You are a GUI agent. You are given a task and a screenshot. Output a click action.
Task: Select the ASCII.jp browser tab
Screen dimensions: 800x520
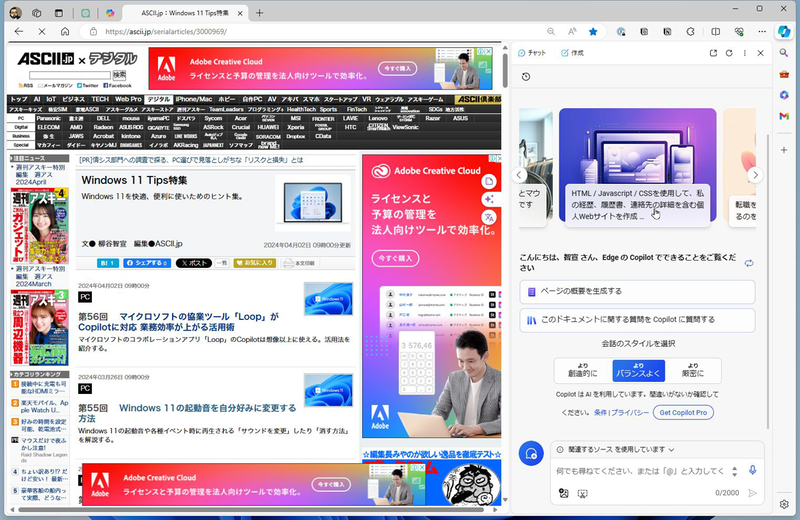click(186, 13)
